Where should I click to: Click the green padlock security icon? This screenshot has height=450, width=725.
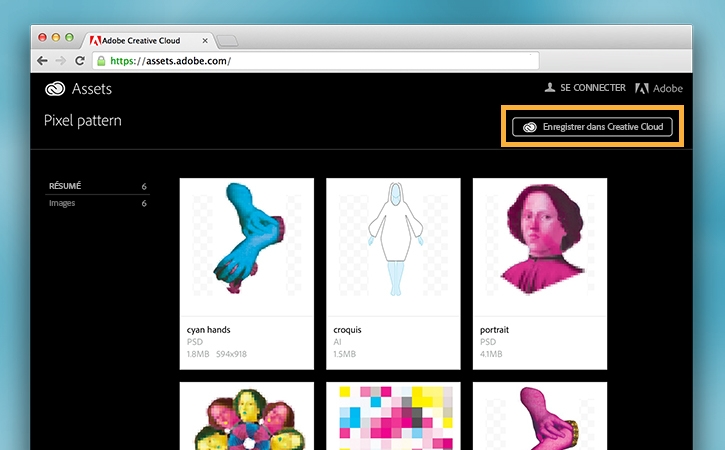[101, 61]
